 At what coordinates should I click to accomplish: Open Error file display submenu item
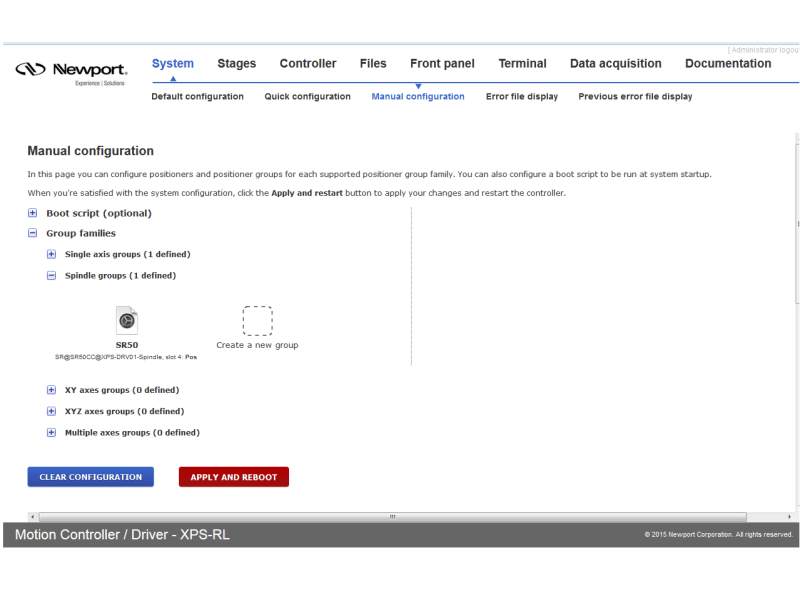coord(521,97)
